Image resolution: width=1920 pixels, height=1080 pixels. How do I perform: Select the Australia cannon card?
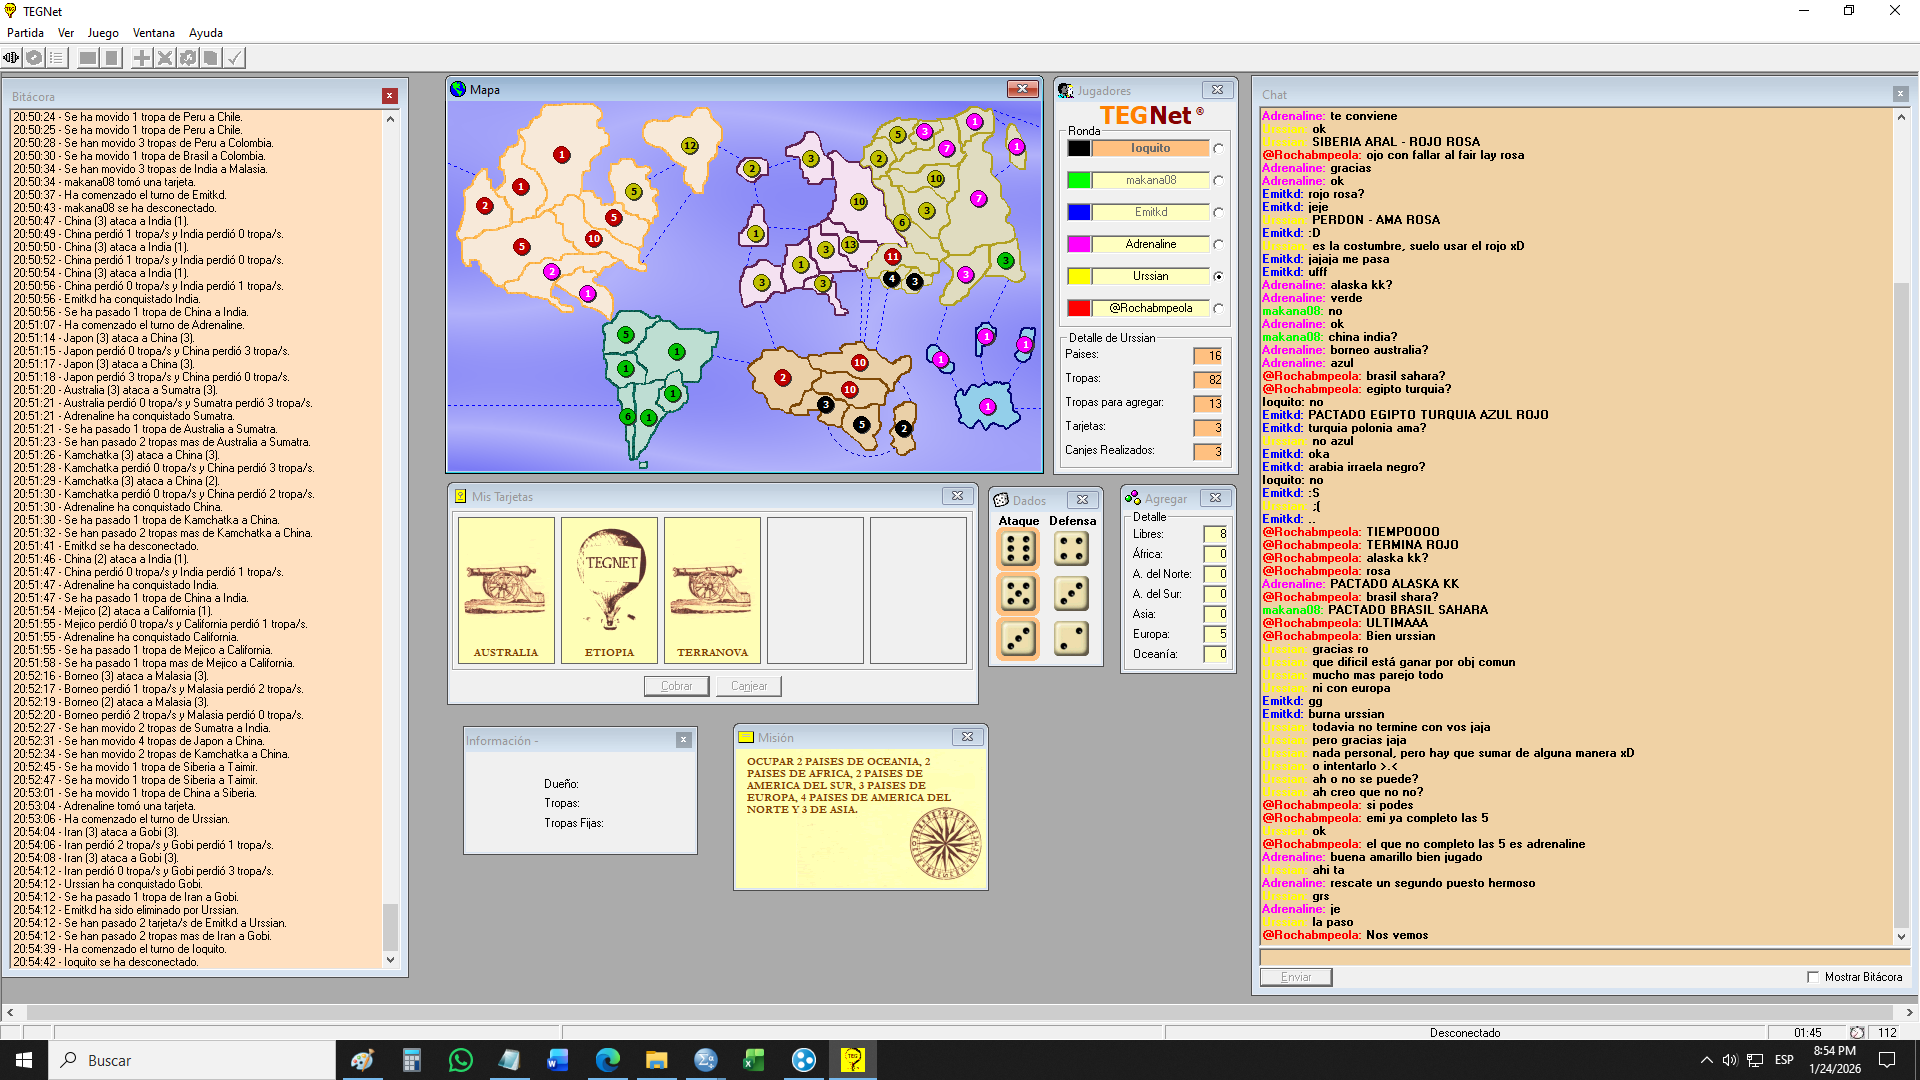pos(506,589)
